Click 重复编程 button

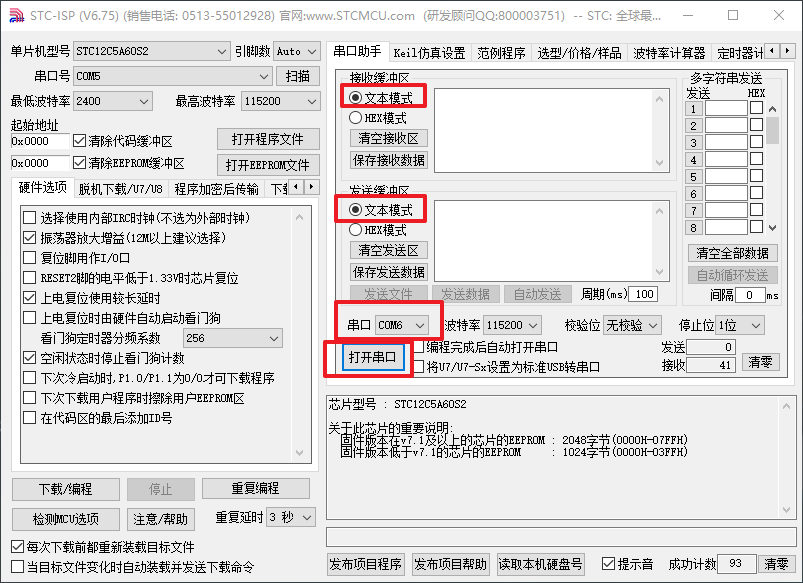click(255, 488)
